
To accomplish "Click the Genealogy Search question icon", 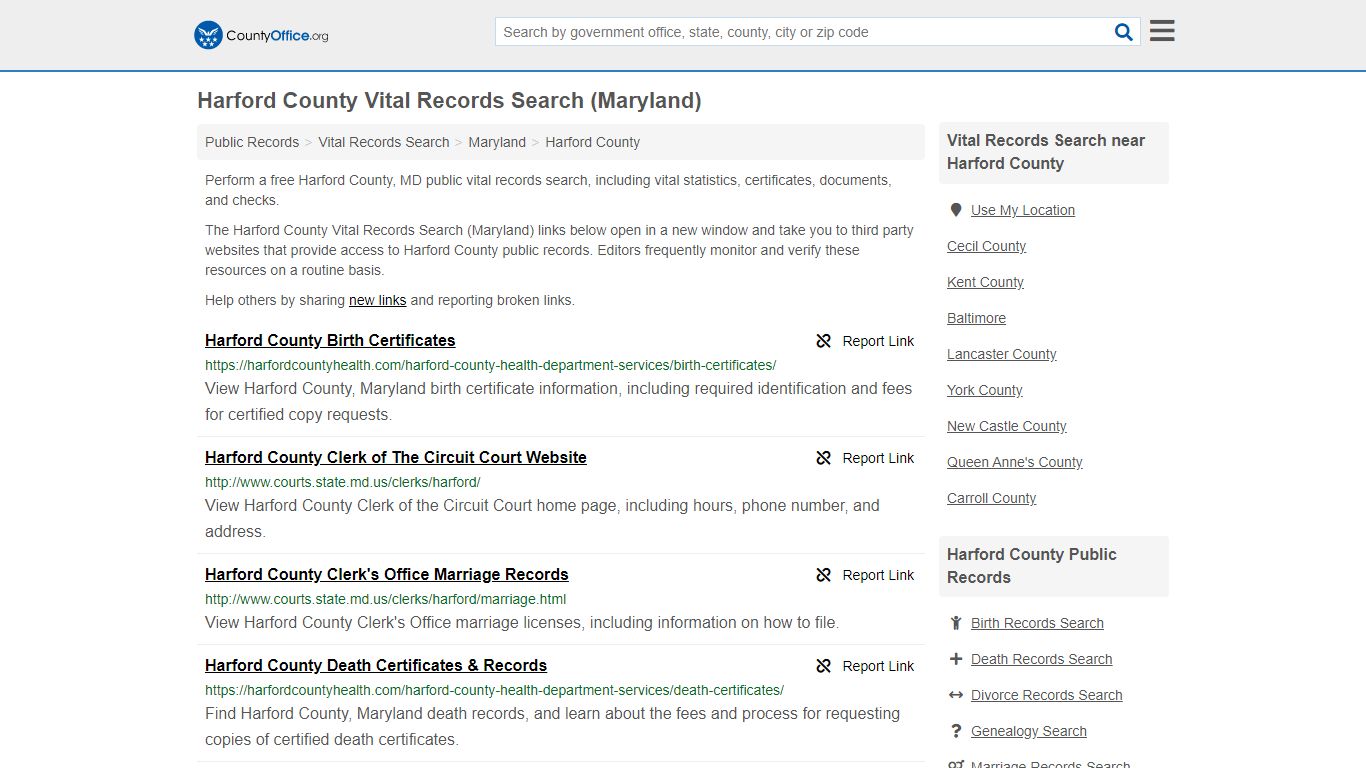I will coord(956,731).
